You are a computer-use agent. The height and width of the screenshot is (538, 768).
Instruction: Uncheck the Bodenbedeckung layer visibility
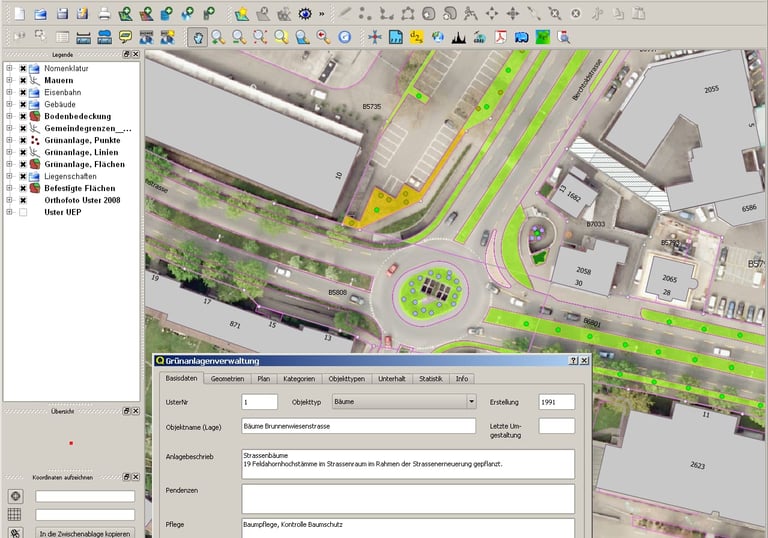click(x=23, y=116)
